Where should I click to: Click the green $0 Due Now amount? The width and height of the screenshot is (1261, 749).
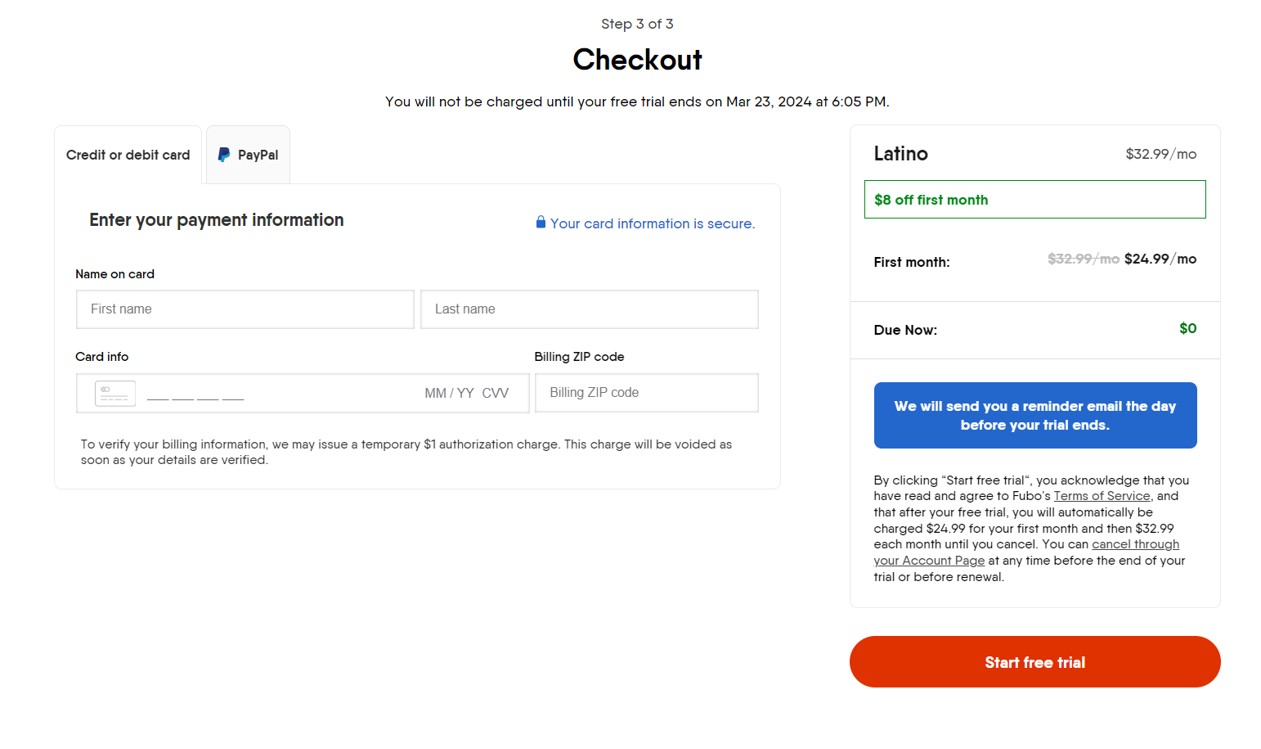[x=1187, y=328]
